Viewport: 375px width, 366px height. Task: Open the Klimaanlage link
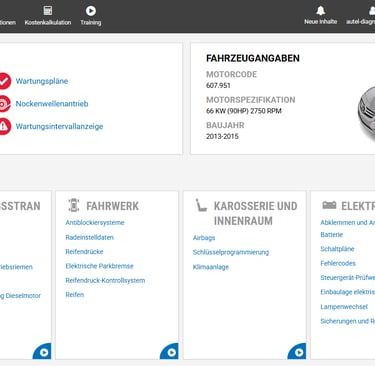pyautogui.click(x=211, y=267)
